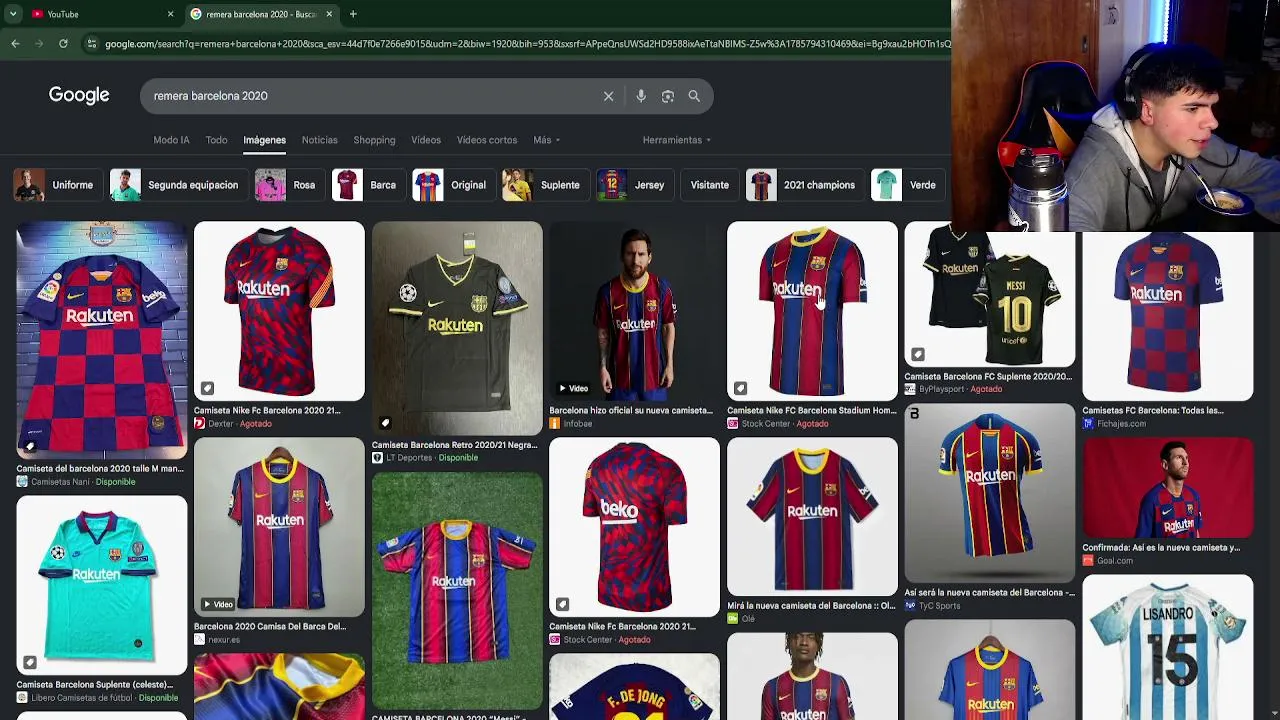Open the Videos cortos tab

[x=487, y=140]
